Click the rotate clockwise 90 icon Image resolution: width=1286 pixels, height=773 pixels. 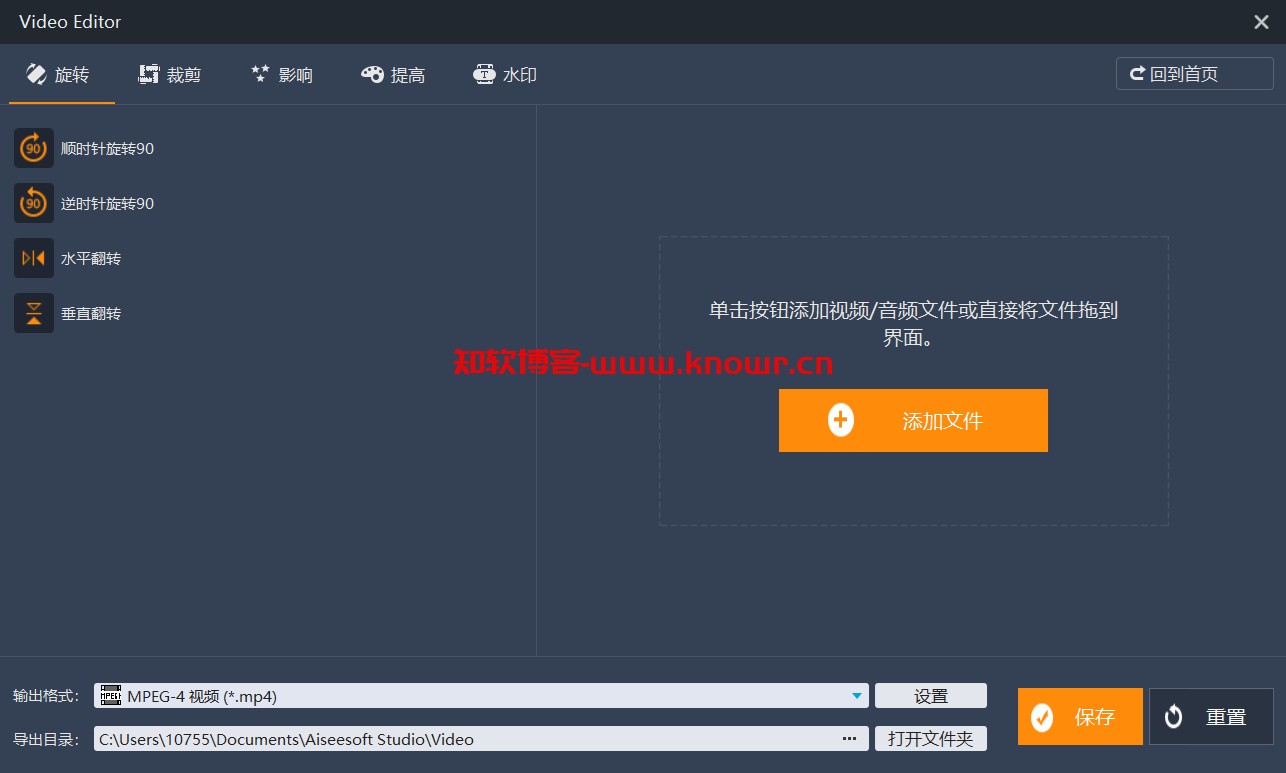34,148
